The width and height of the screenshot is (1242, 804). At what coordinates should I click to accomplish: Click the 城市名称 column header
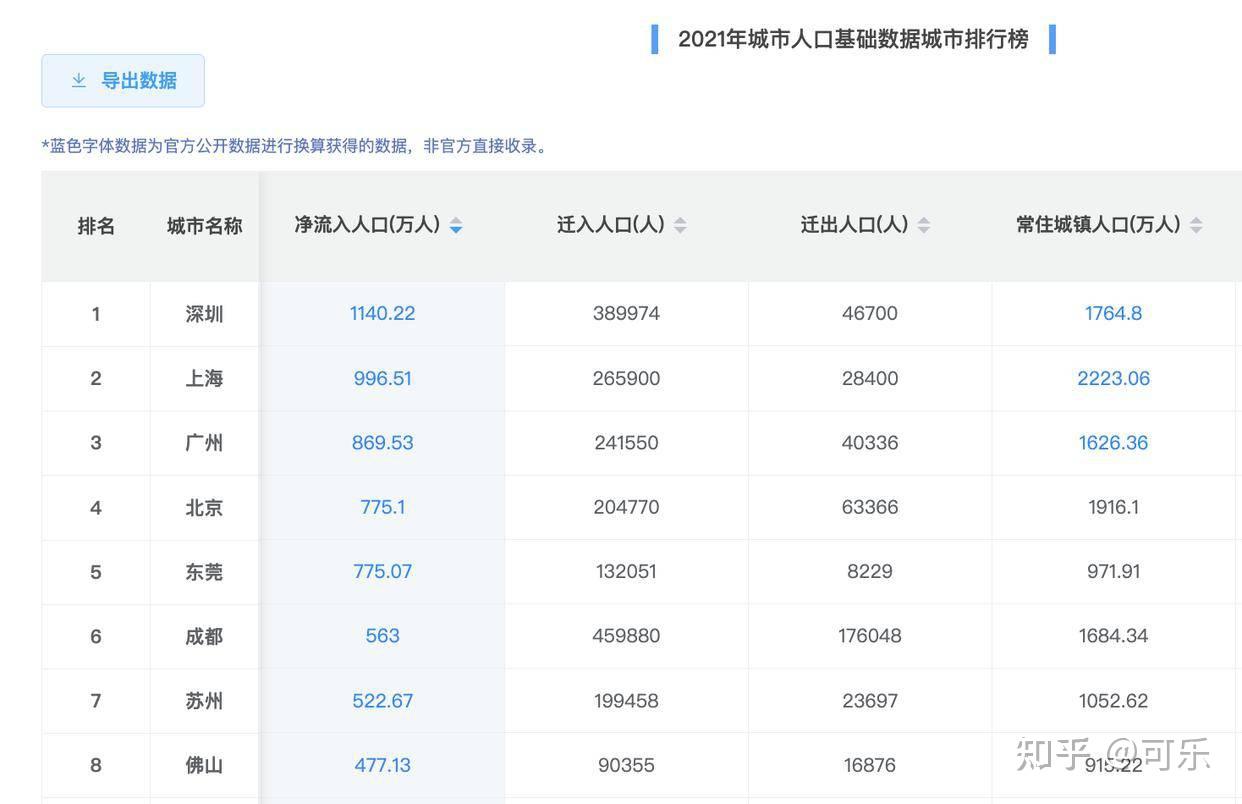click(204, 226)
